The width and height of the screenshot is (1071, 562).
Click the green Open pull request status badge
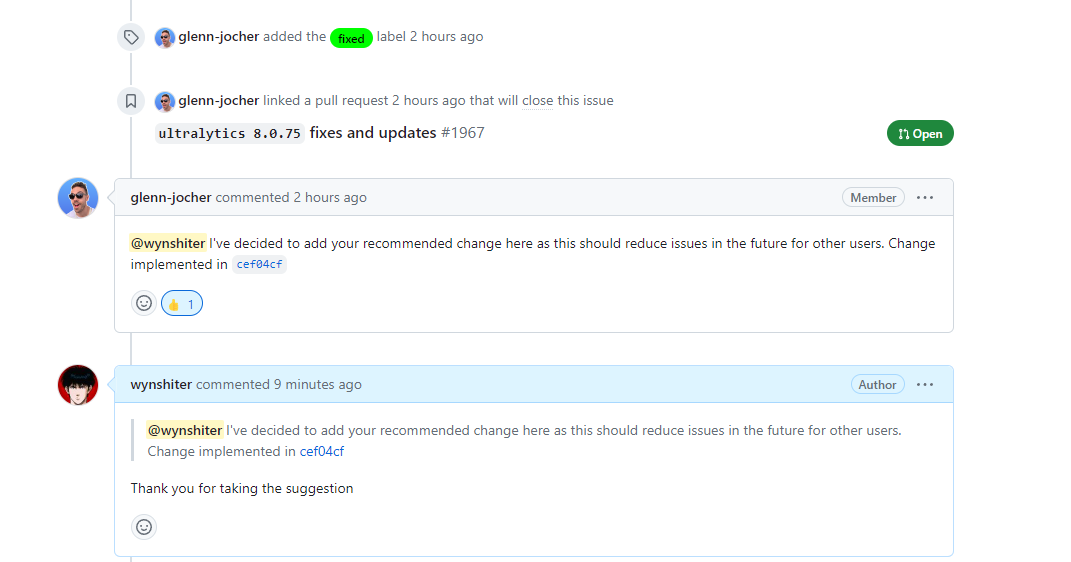coord(920,134)
